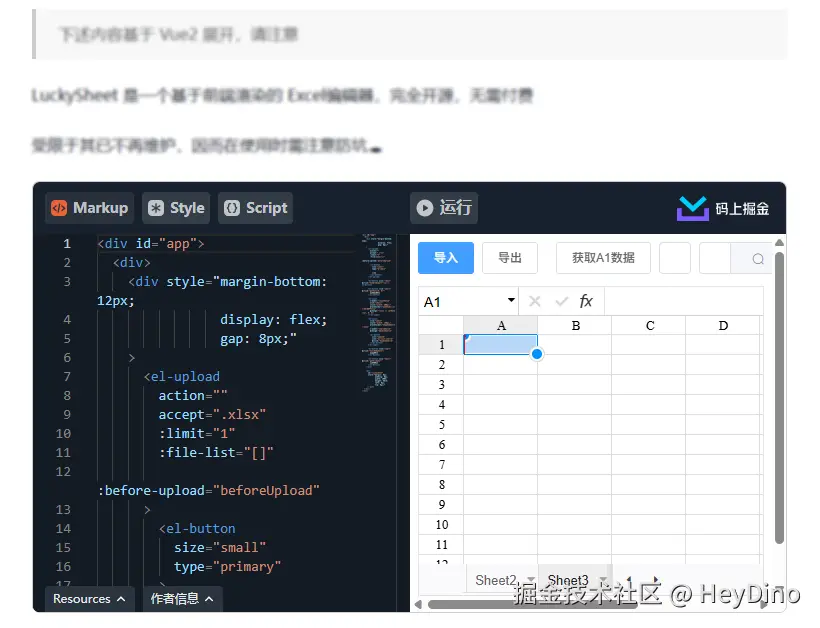Screen dimensions: 820x628
Task: Select column D header
Action: click(x=723, y=326)
